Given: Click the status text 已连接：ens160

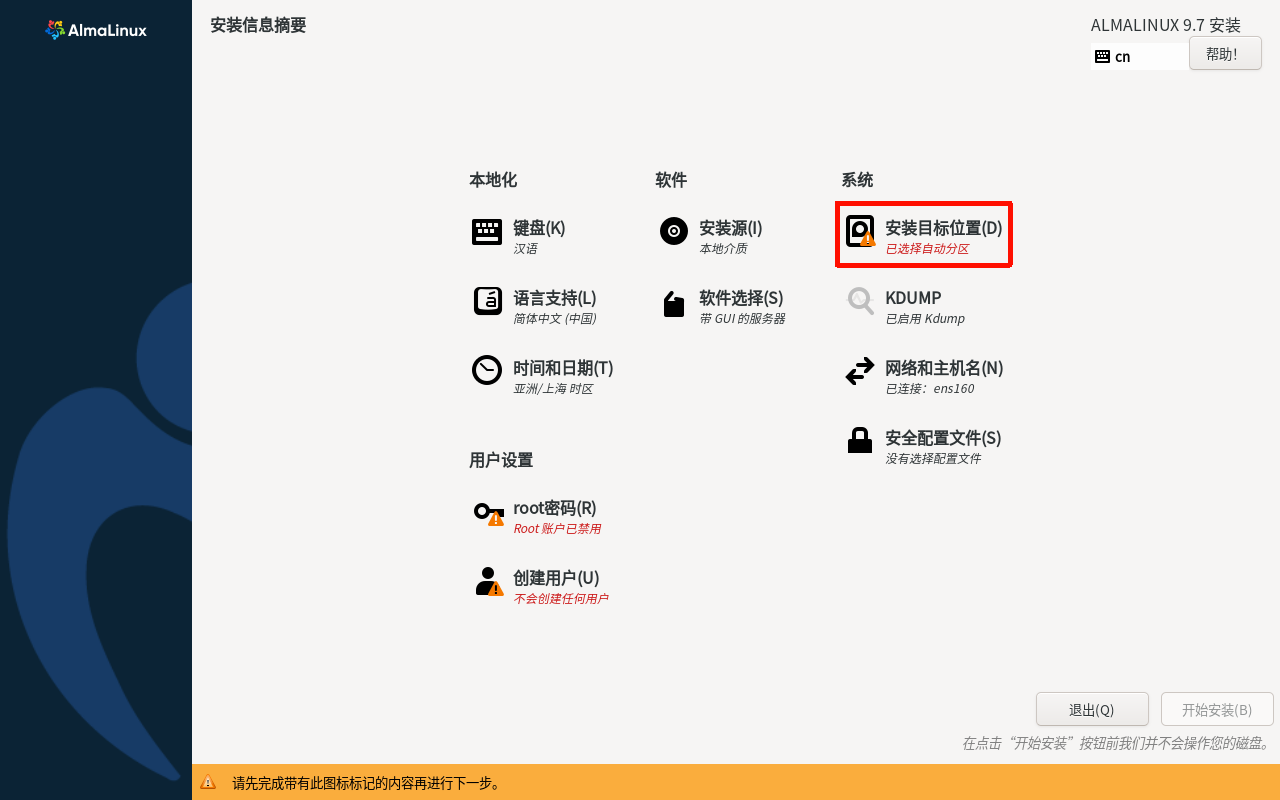Looking at the screenshot, I should (929, 389).
